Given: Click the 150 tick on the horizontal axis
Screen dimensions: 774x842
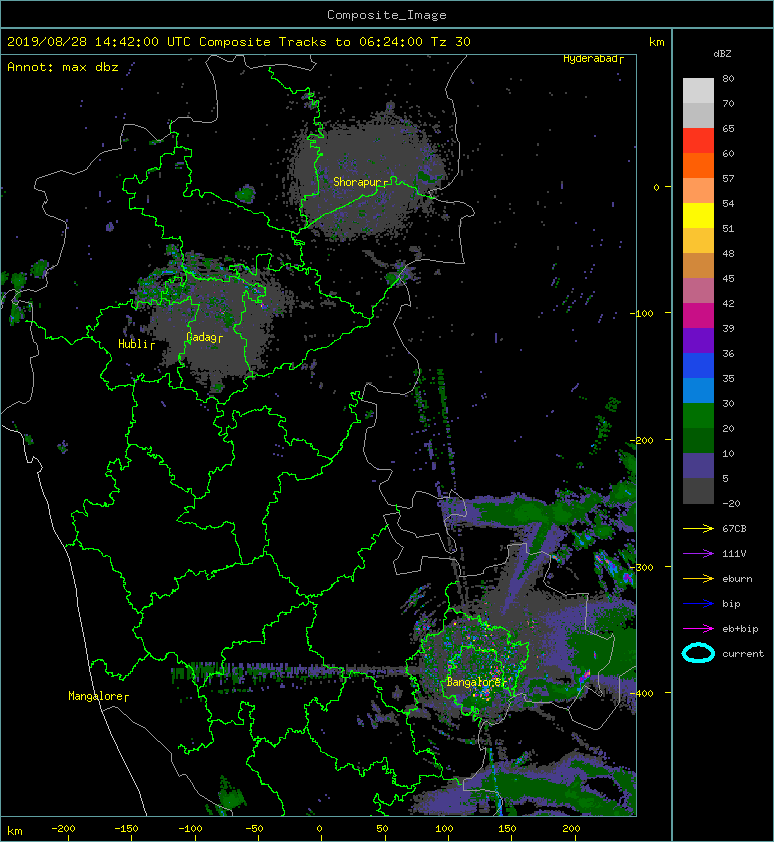Looking at the screenshot, I should click(508, 829).
